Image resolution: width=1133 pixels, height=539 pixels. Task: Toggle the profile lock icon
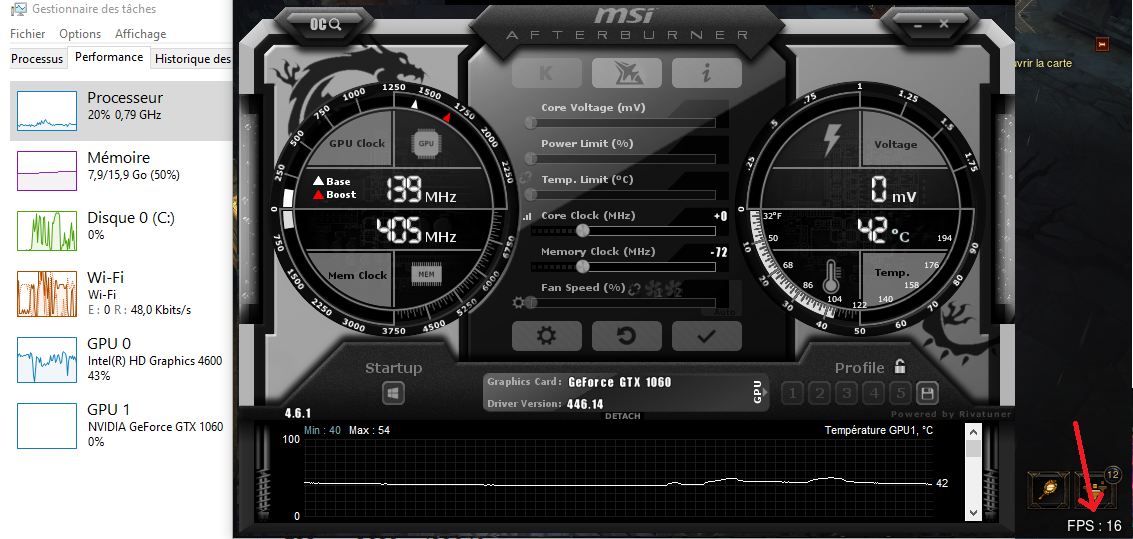tap(900, 366)
